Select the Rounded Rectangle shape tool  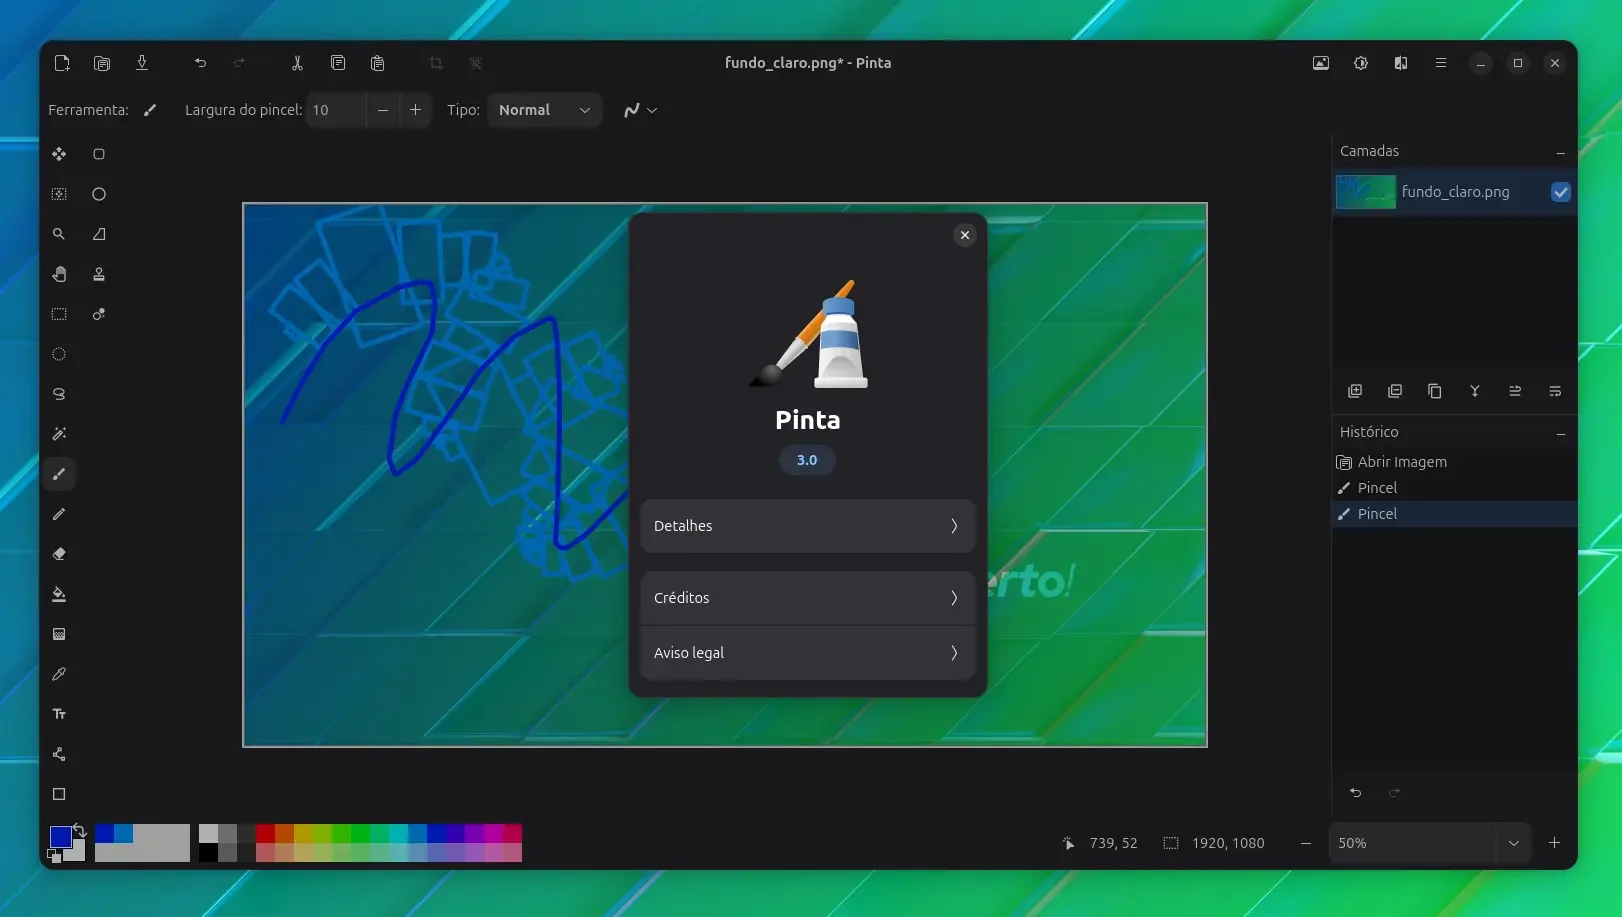click(99, 154)
